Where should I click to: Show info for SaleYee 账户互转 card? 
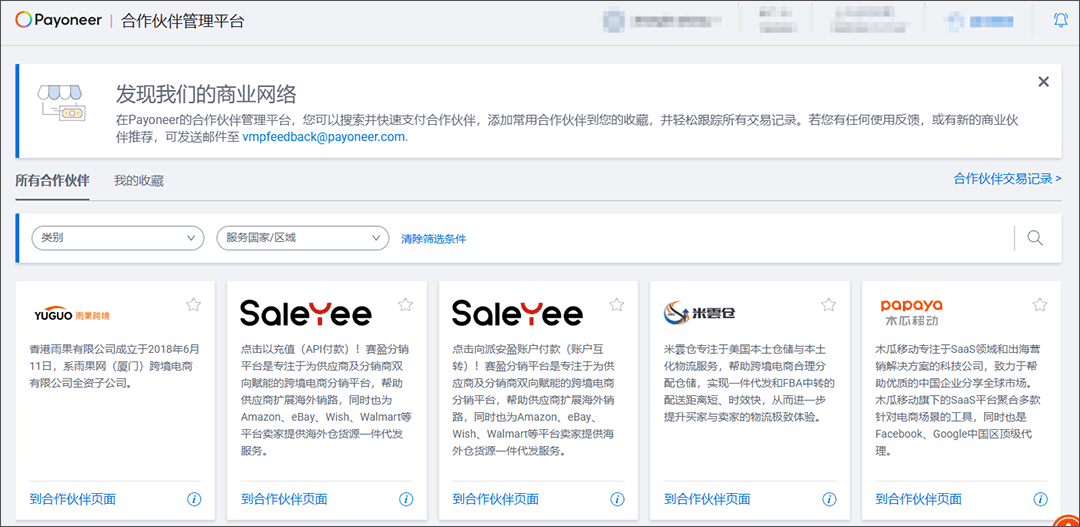(618, 499)
